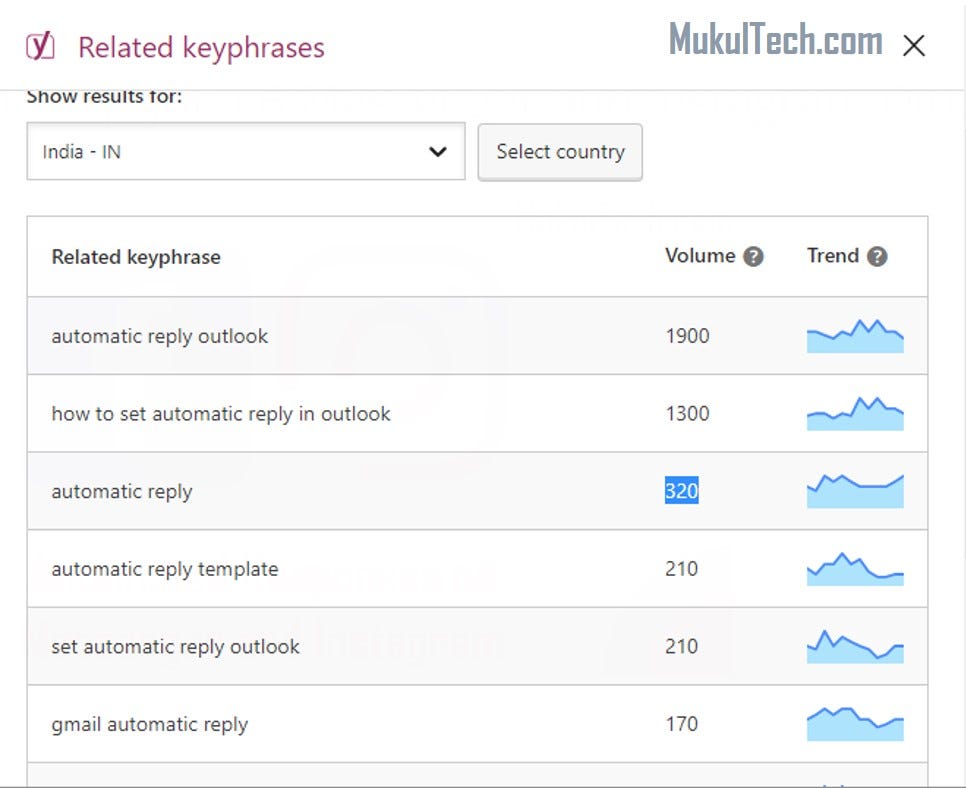View trend chart in the 320 volume row
Viewport: 966px width, 788px height.
(x=855, y=491)
